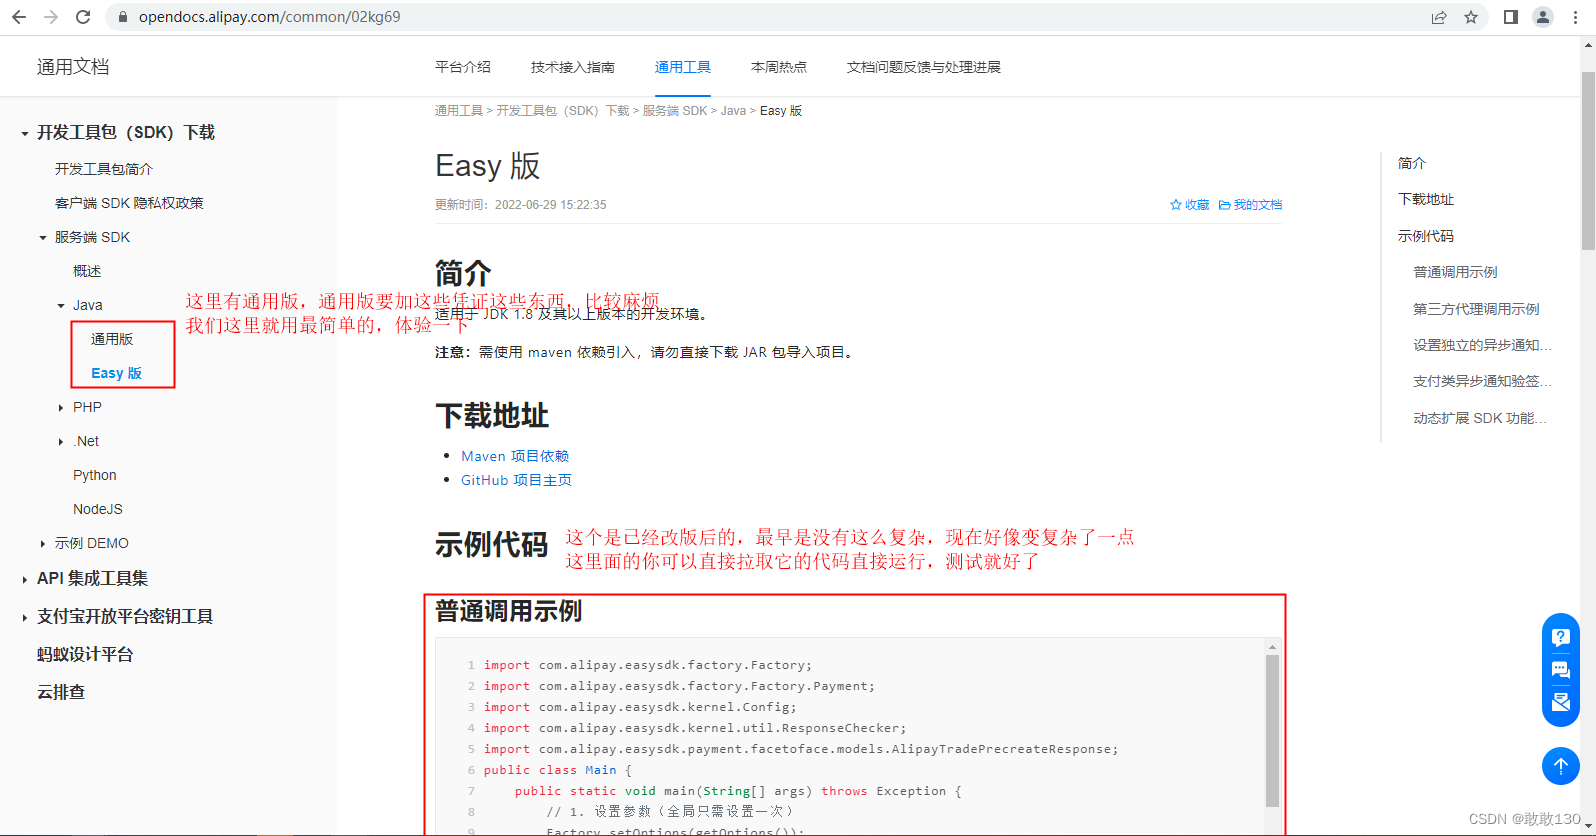Click the code block scroll-up arrow
1596x836 pixels.
click(1272, 647)
